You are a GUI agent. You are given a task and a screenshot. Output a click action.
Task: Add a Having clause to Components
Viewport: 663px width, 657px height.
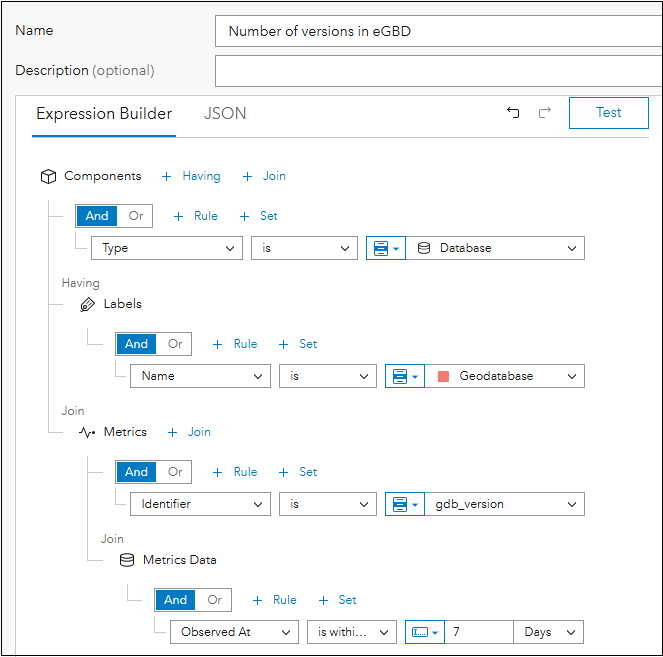point(191,176)
